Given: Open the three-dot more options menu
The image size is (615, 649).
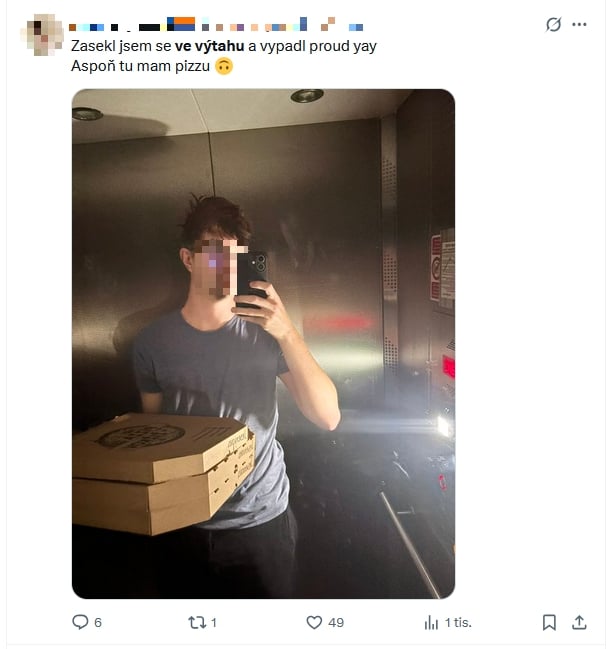Looking at the screenshot, I should [x=579, y=24].
